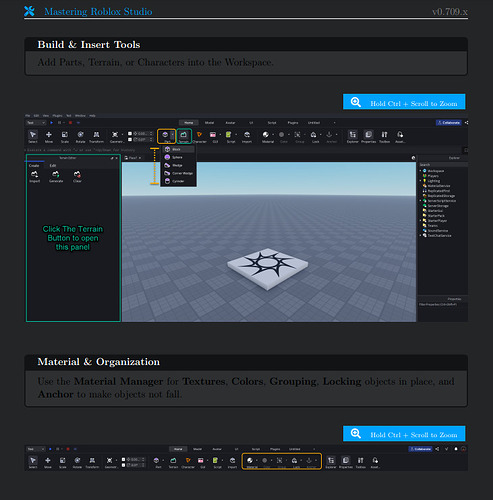Click Import in the Terrain Editor panel
Image resolution: width=493 pixels, height=500 pixels.
pos(35,177)
